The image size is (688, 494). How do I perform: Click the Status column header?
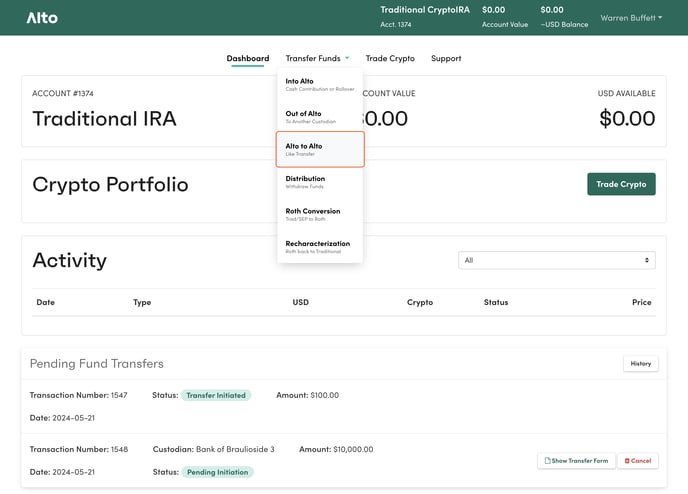(x=496, y=302)
